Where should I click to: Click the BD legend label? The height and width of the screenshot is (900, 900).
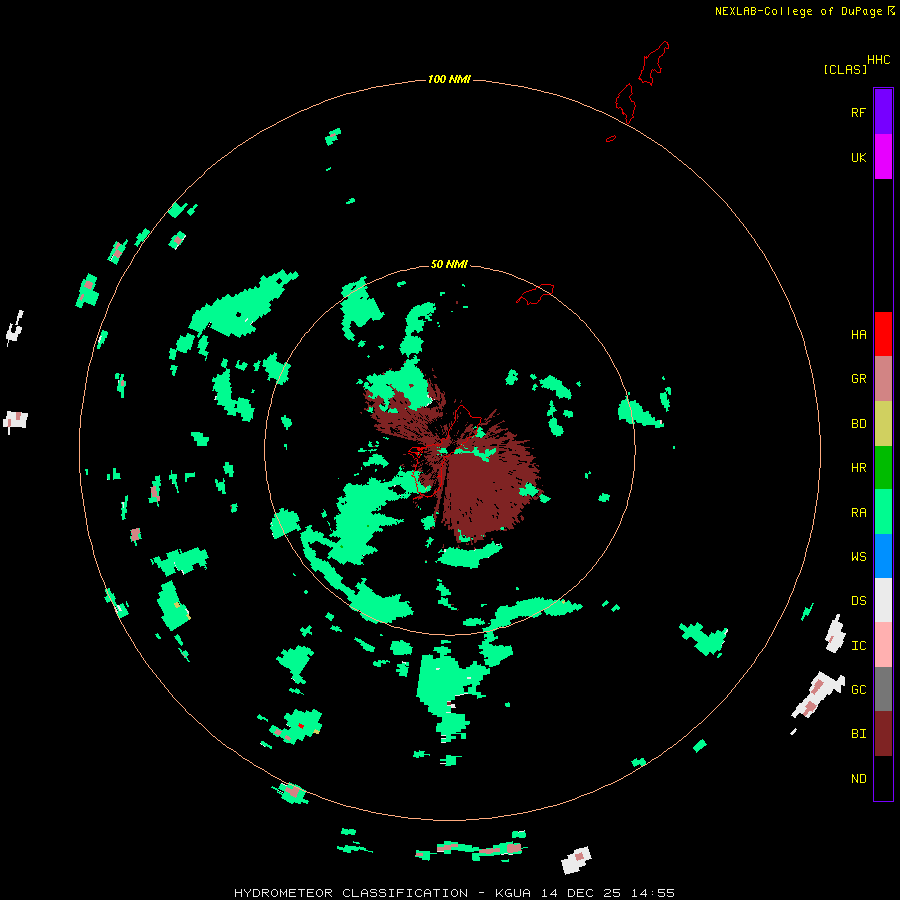pos(858,424)
